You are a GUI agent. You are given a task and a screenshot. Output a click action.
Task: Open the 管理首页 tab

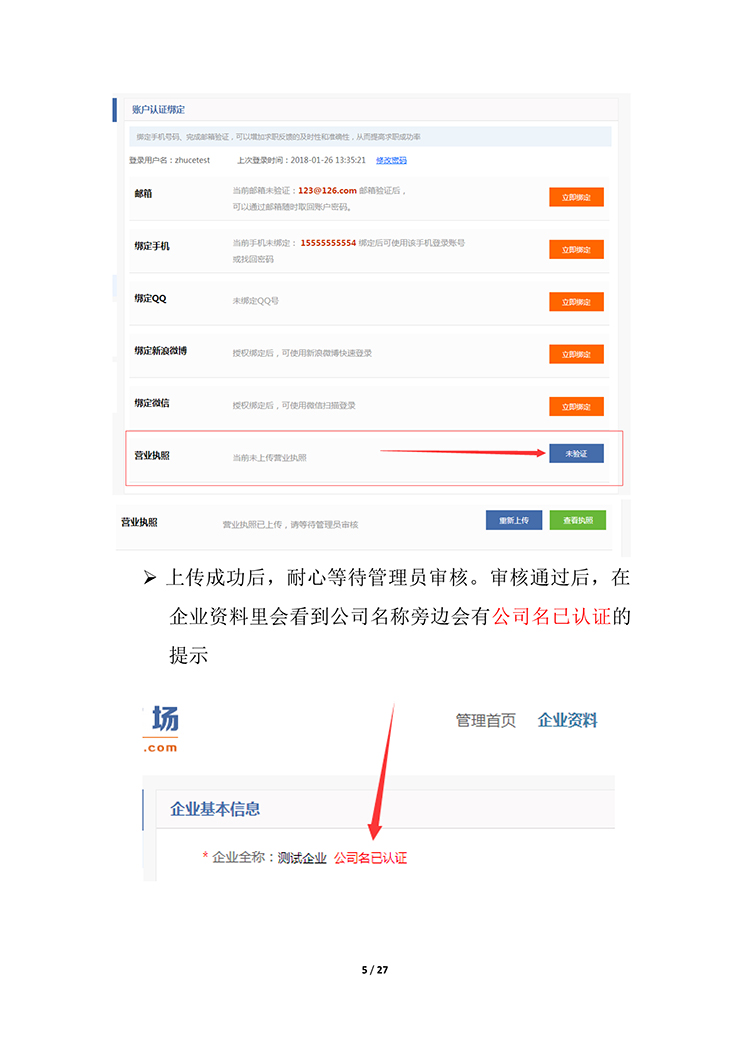coord(486,721)
